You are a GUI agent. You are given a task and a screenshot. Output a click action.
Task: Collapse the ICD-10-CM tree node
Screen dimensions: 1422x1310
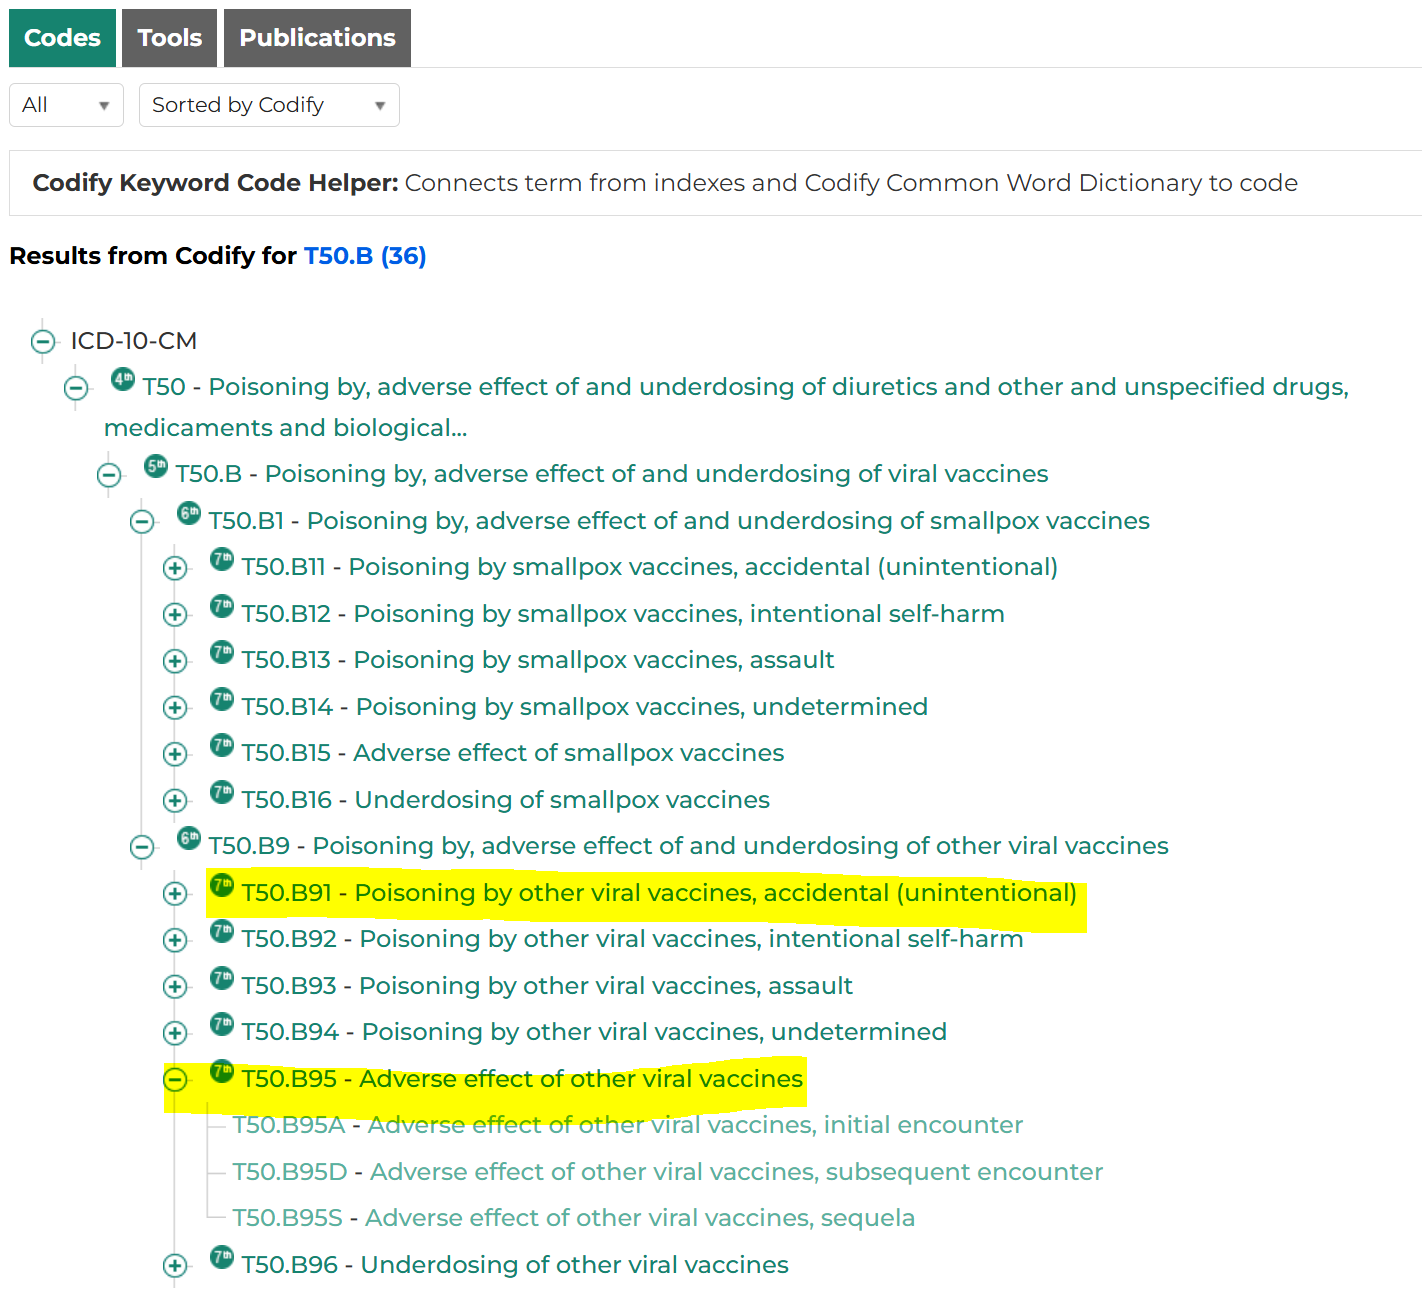point(43,342)
